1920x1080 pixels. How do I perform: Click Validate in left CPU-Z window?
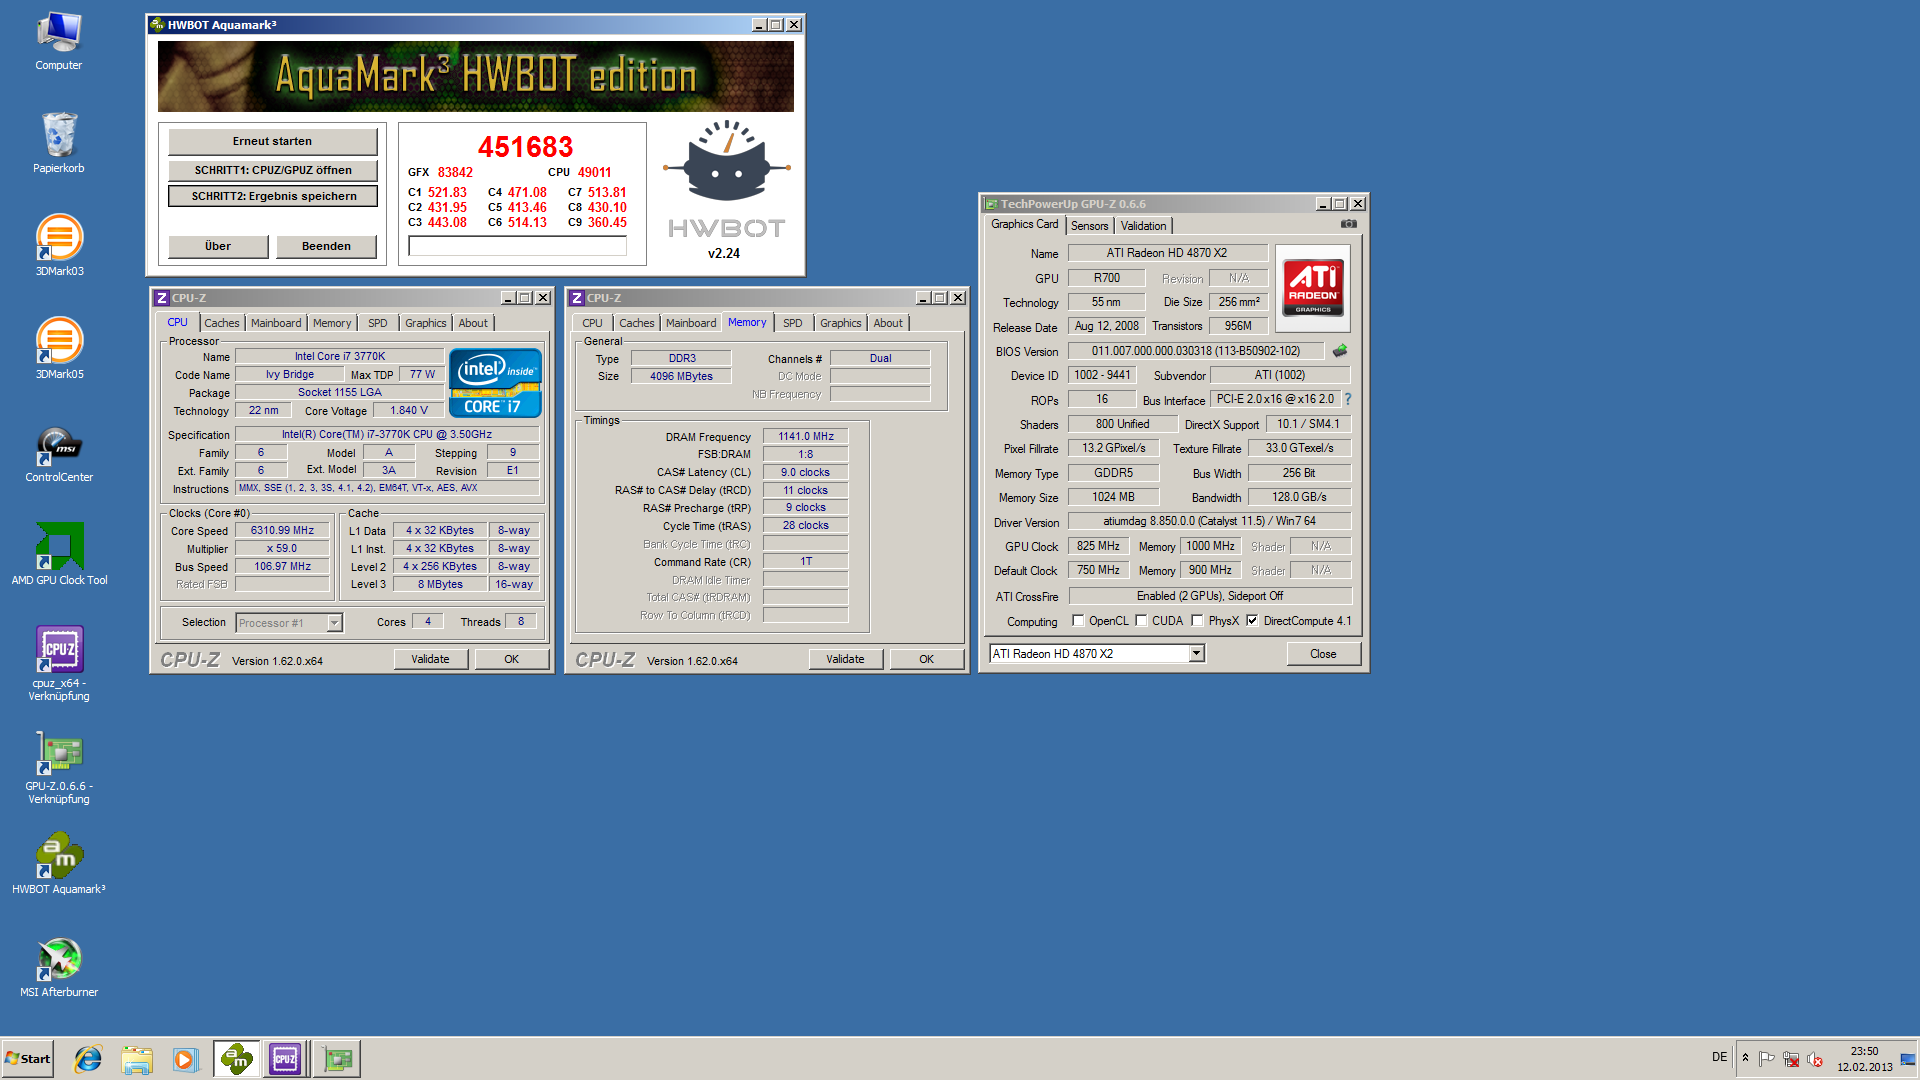tap(430, 659)
